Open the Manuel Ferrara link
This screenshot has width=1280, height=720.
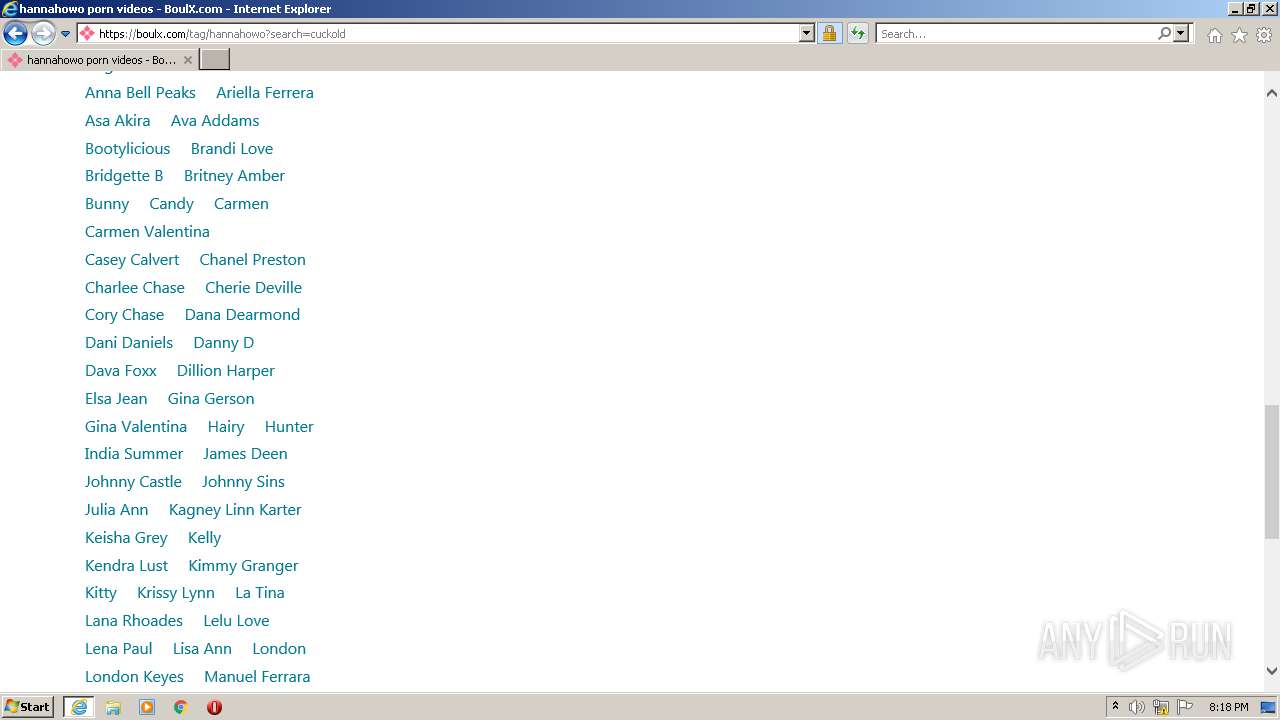tap(257, 676)
